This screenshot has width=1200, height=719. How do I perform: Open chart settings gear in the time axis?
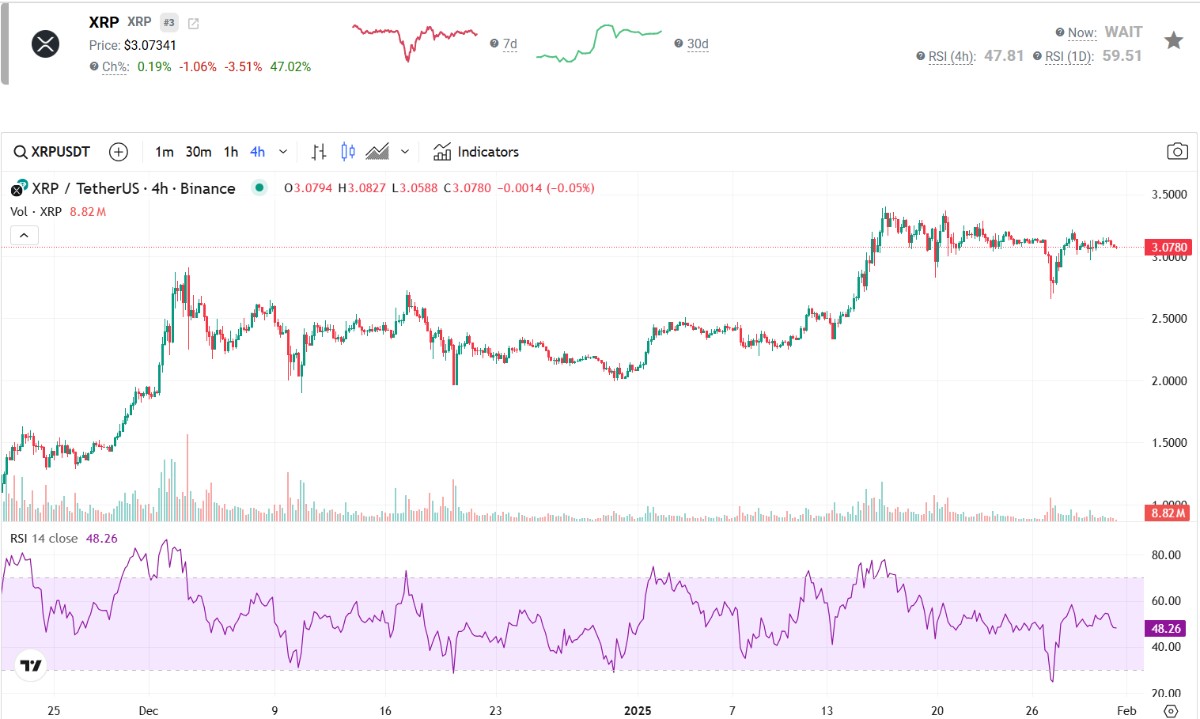(x=1170, y=710)
